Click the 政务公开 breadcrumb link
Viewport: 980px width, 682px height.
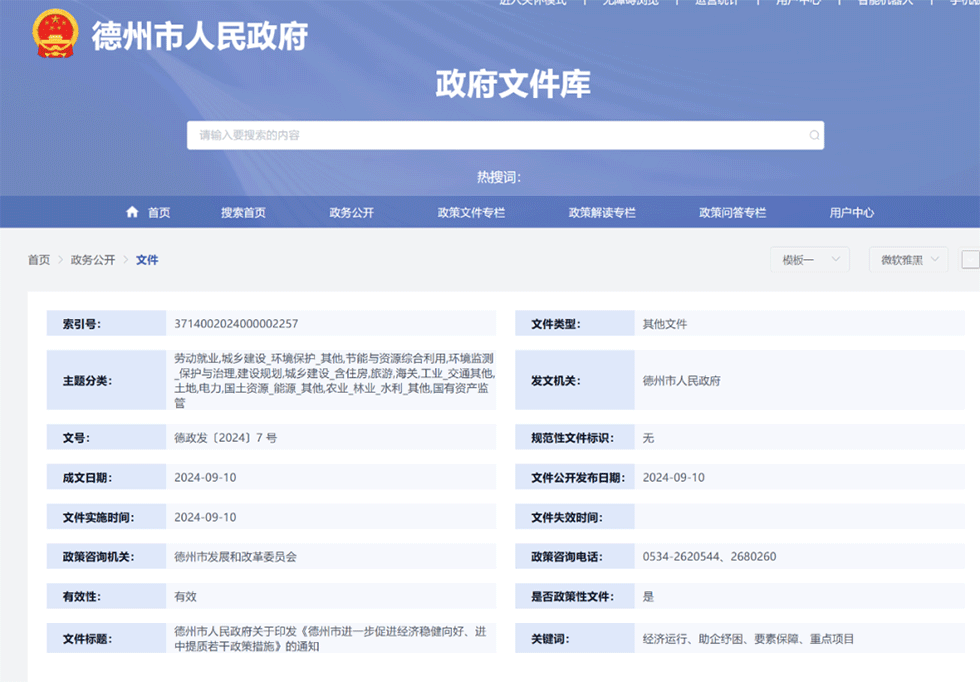pyautogui.click(x=93, y=260)
